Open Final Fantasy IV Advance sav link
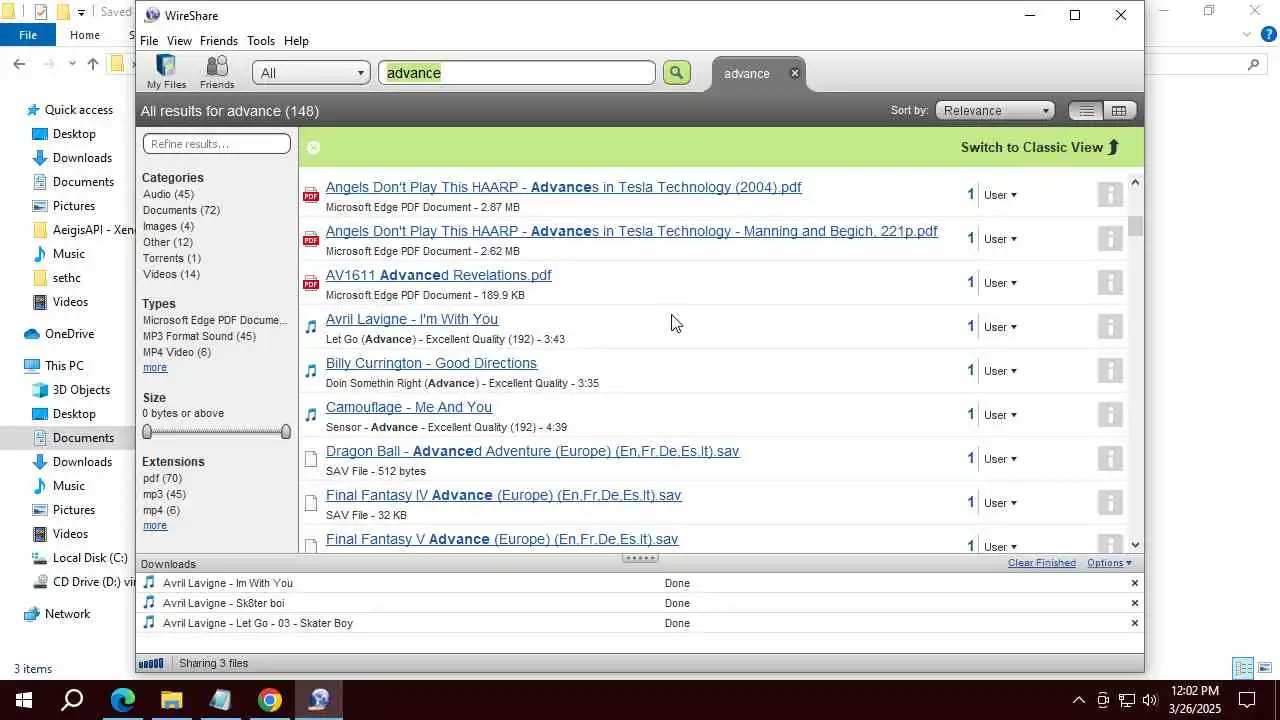 [x=504, y=495]
